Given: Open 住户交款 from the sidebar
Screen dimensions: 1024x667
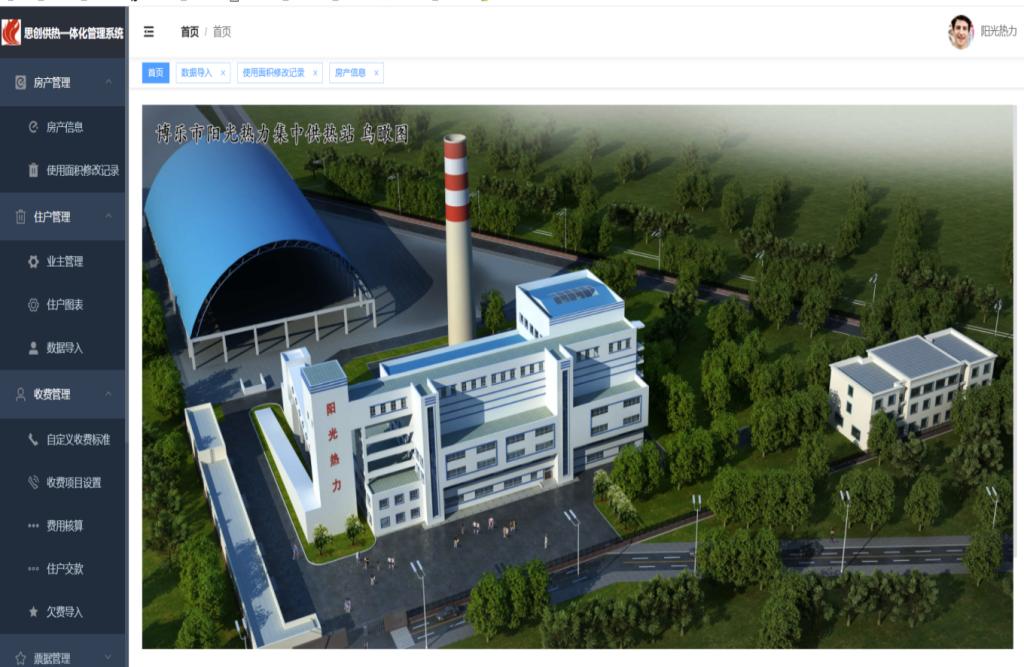Looking at the screenshot, I should pyautogui.click(x=64, y=569).
